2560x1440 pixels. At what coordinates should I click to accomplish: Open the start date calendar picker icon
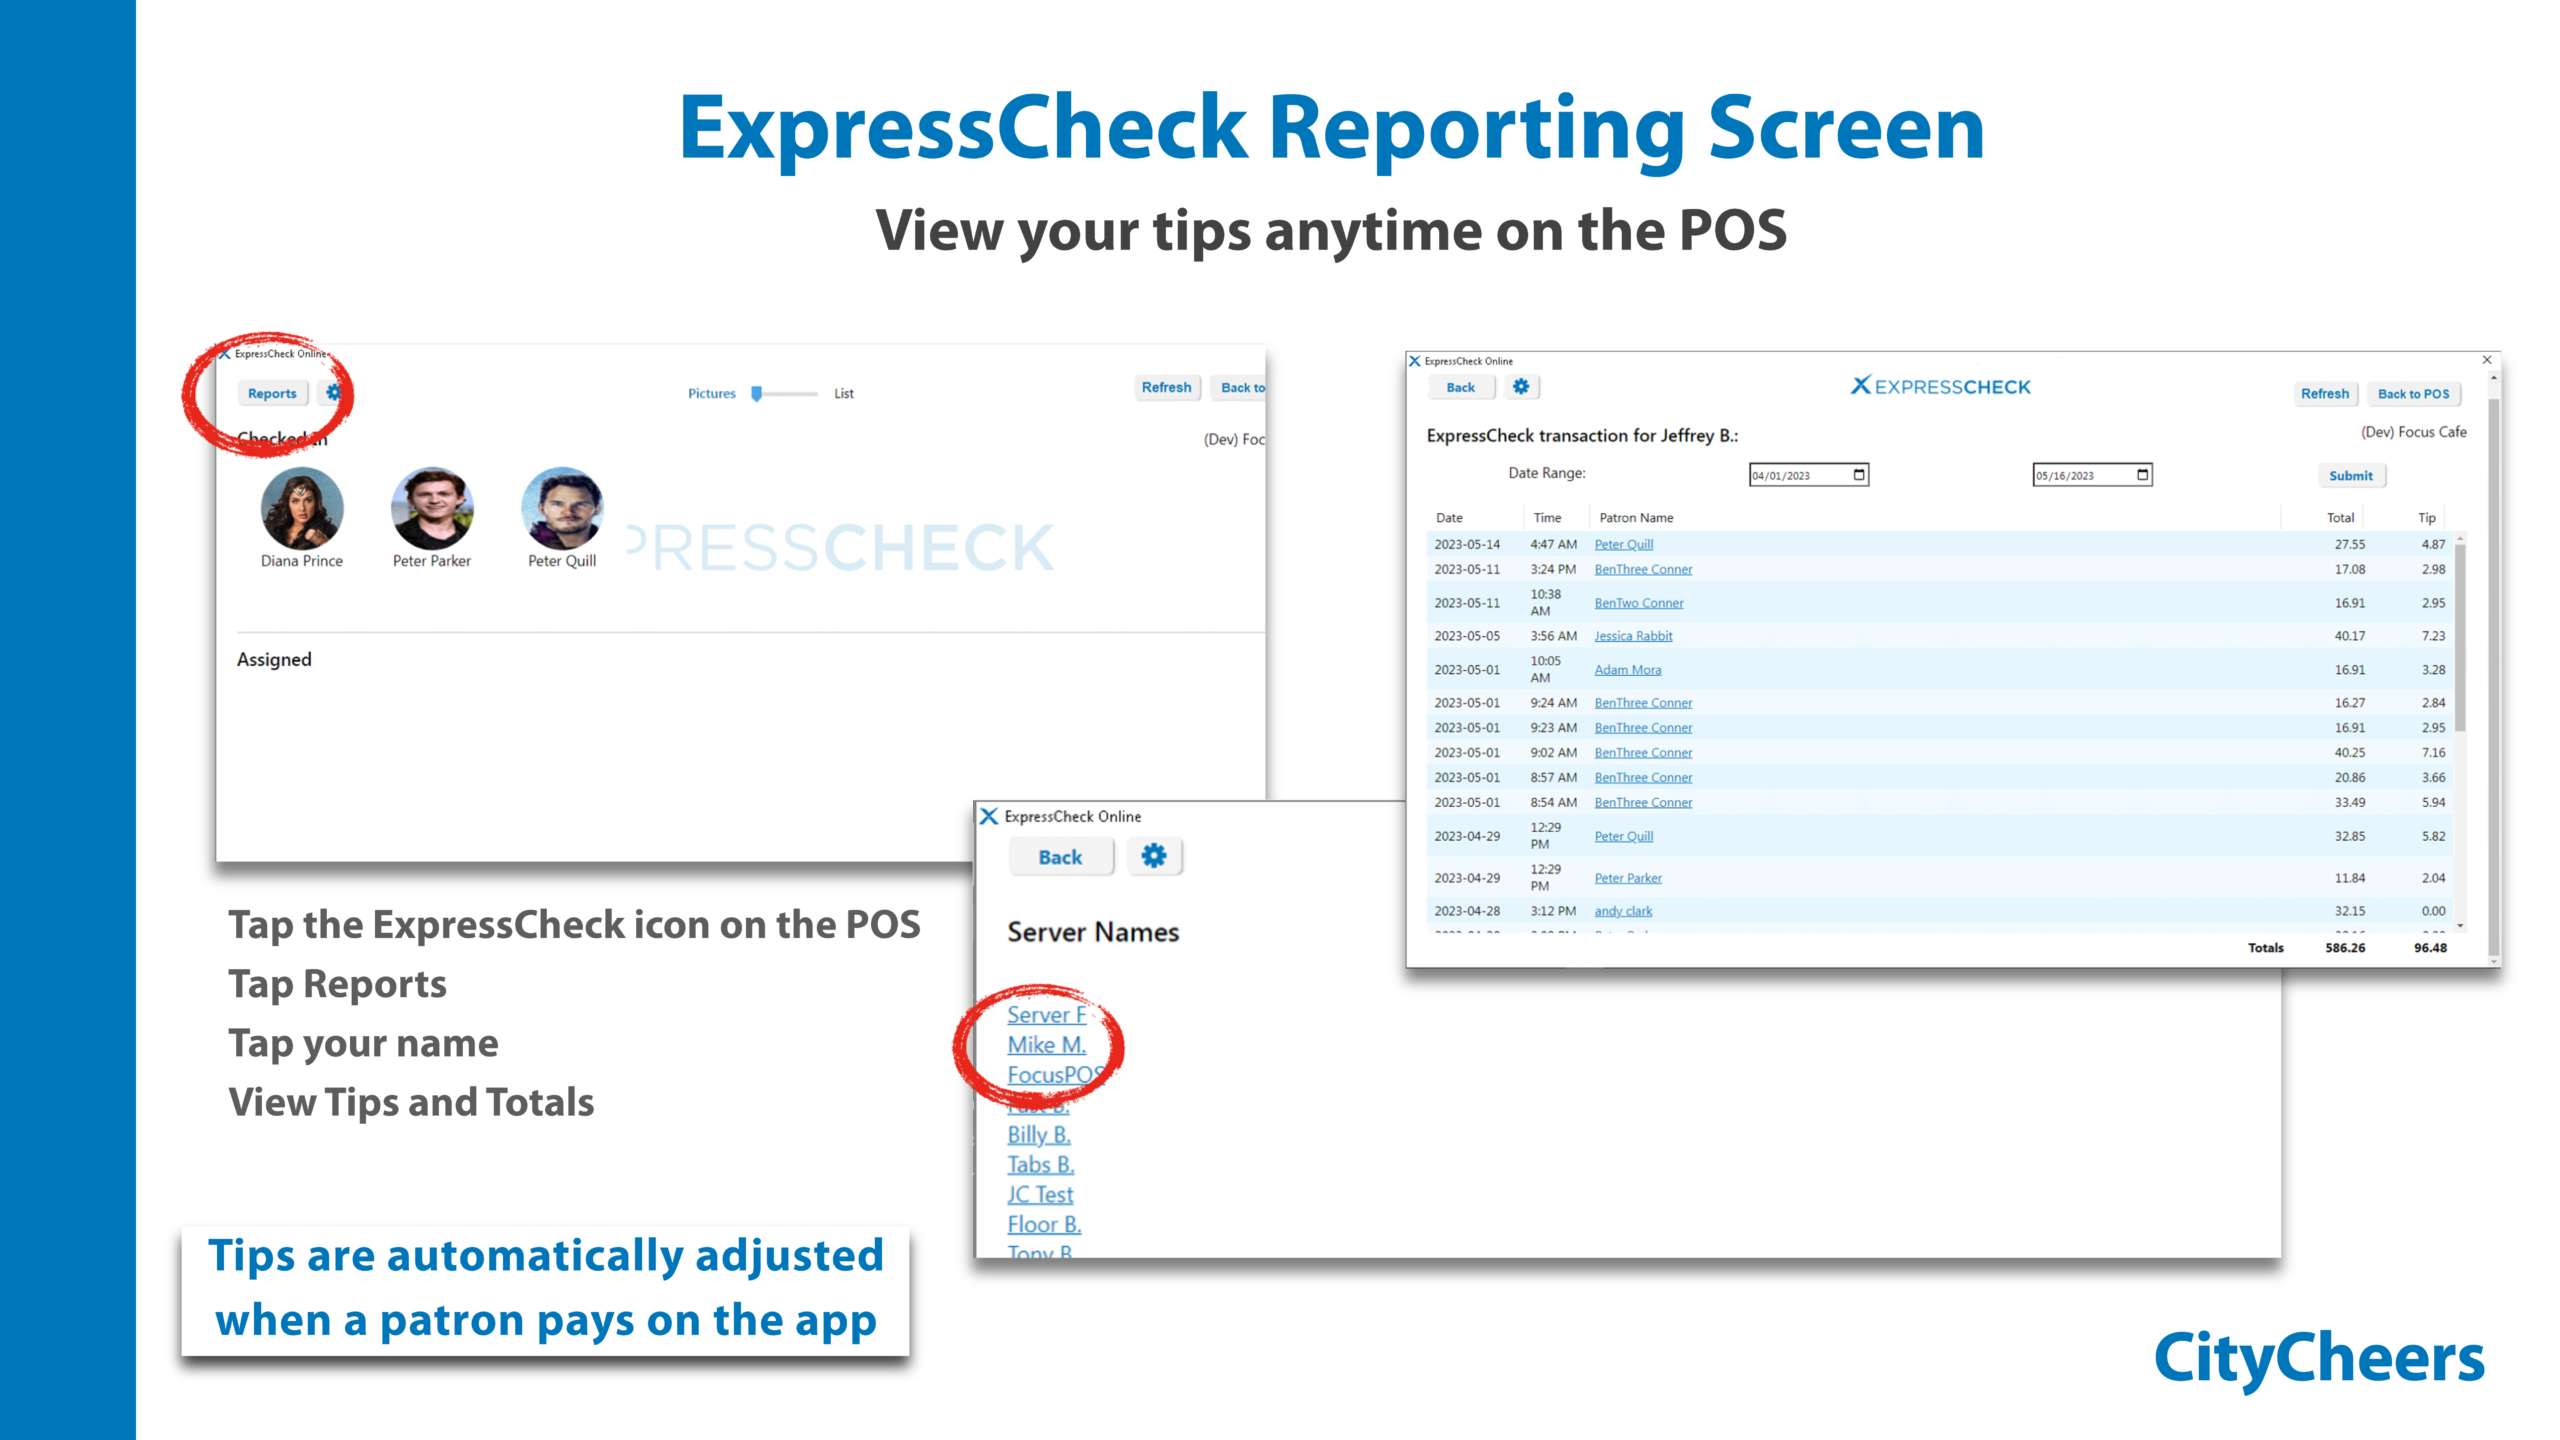[x=1859, y=475]
